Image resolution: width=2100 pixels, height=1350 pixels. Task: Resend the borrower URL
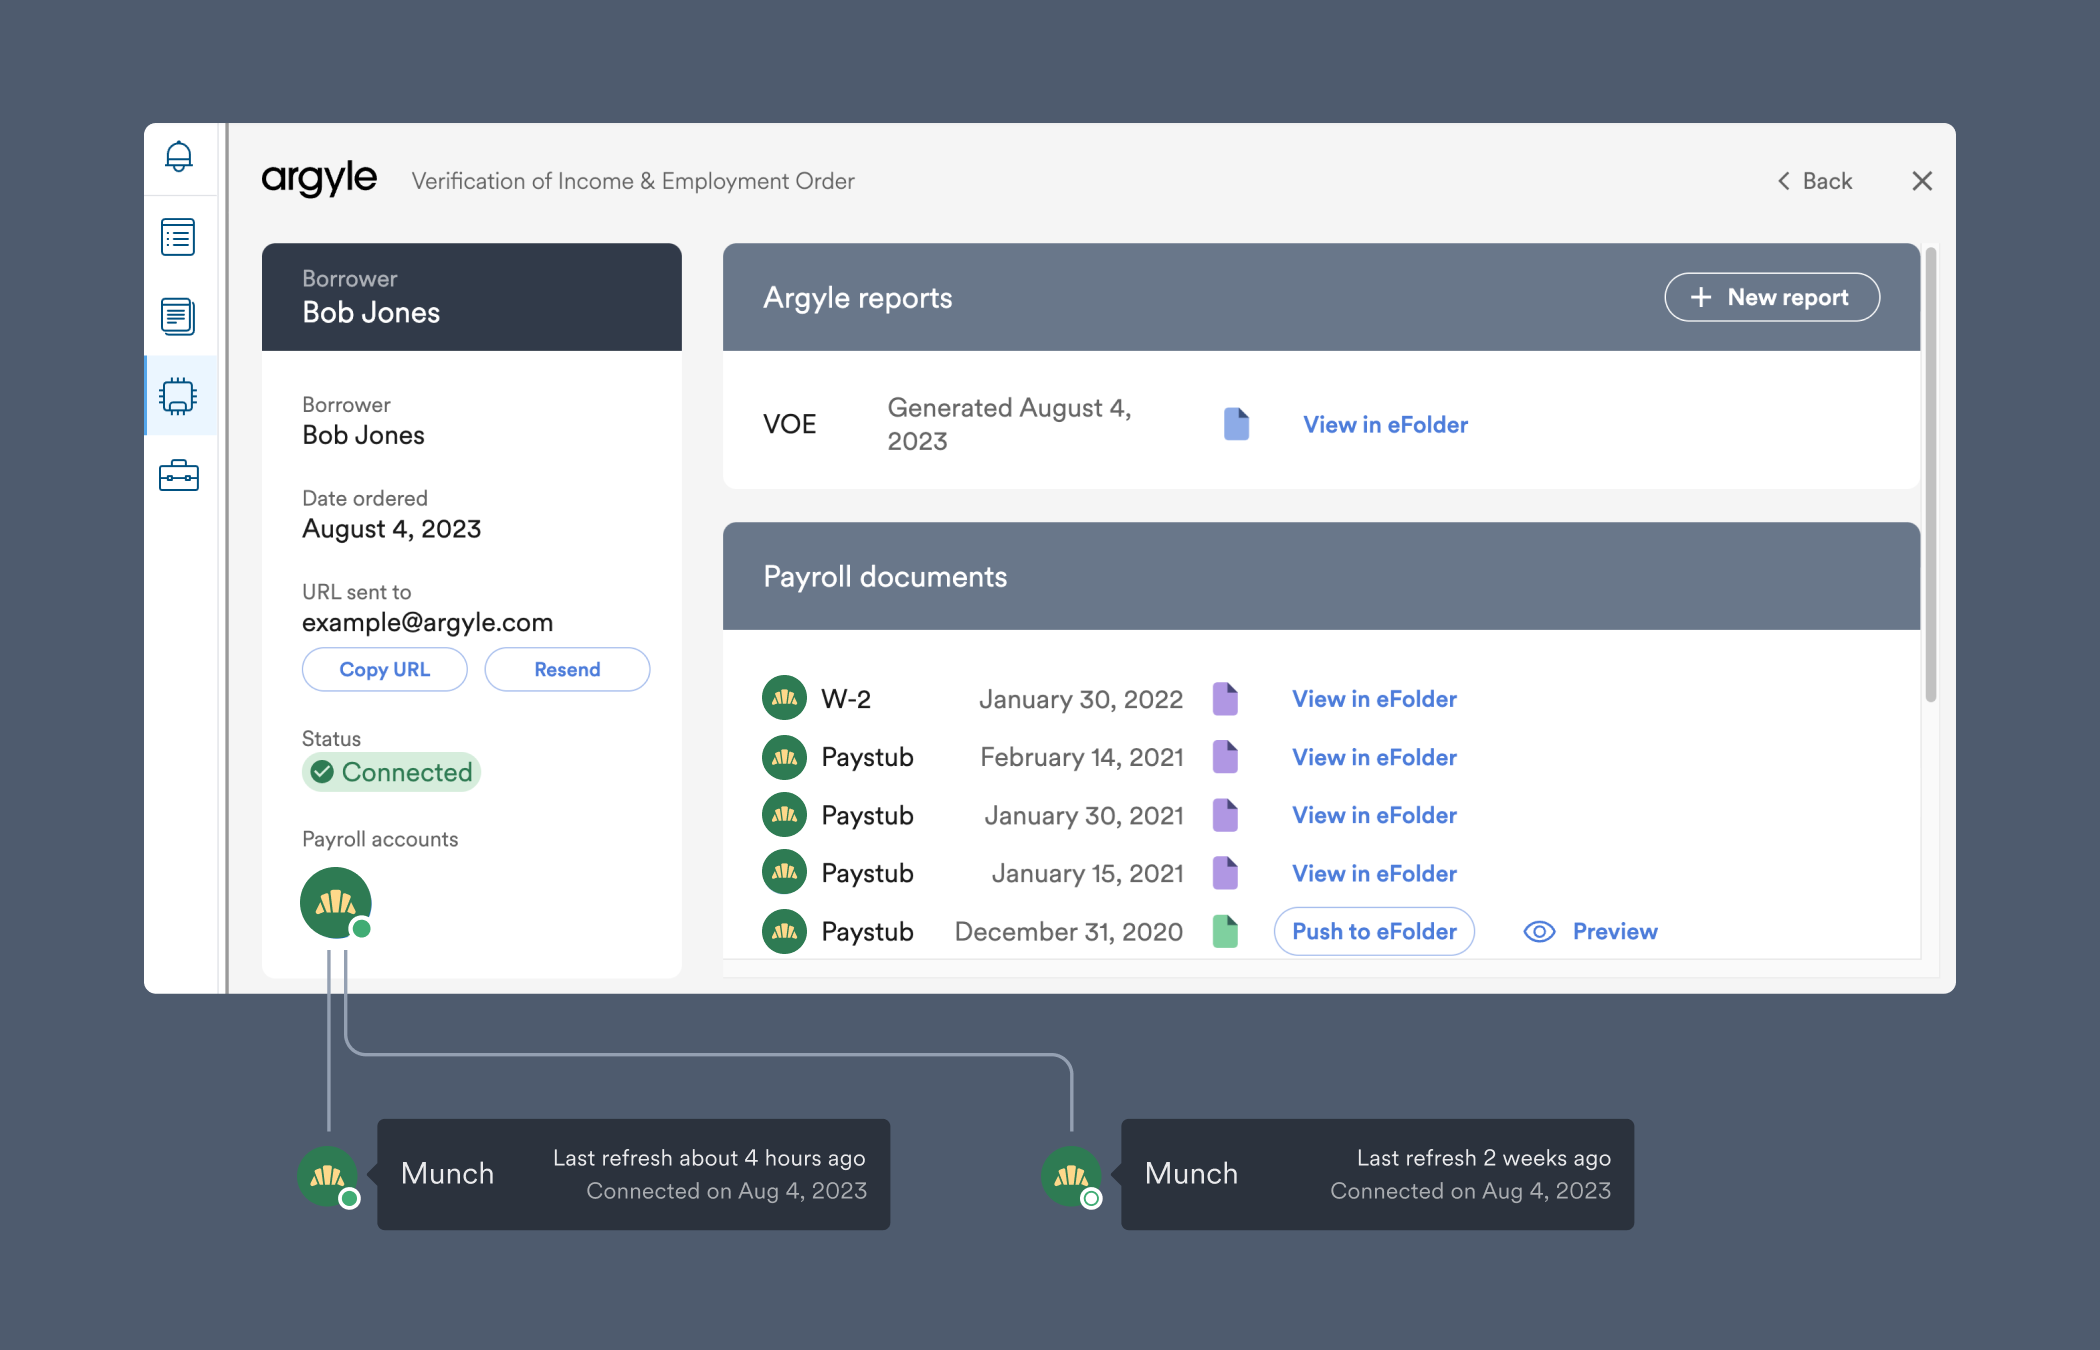pos(567,669)
